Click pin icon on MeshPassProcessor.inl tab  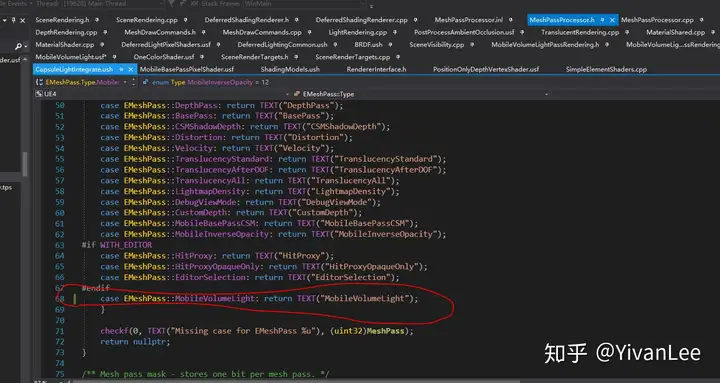(511, 20)
